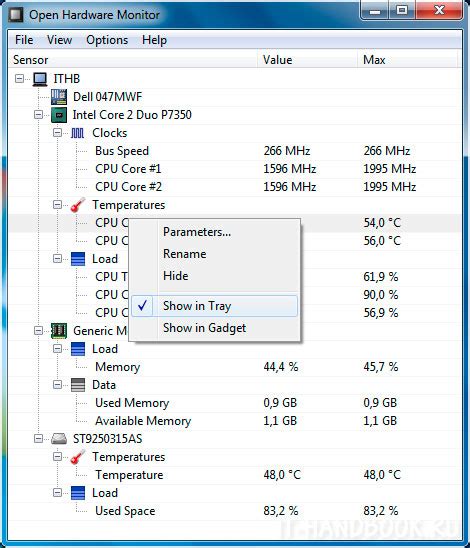
Task: Open the View menu
Action: coord(59,40)
